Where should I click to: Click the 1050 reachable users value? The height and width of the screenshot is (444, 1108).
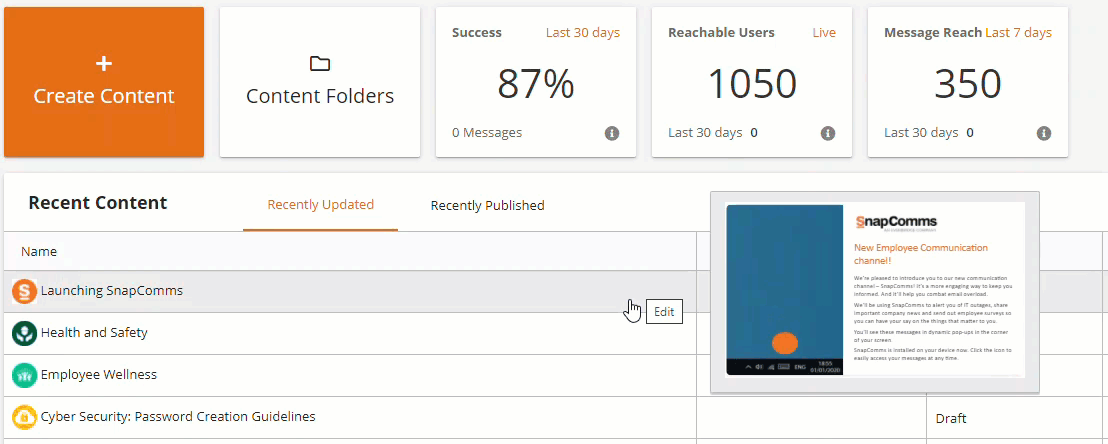(x=752, y=84)
